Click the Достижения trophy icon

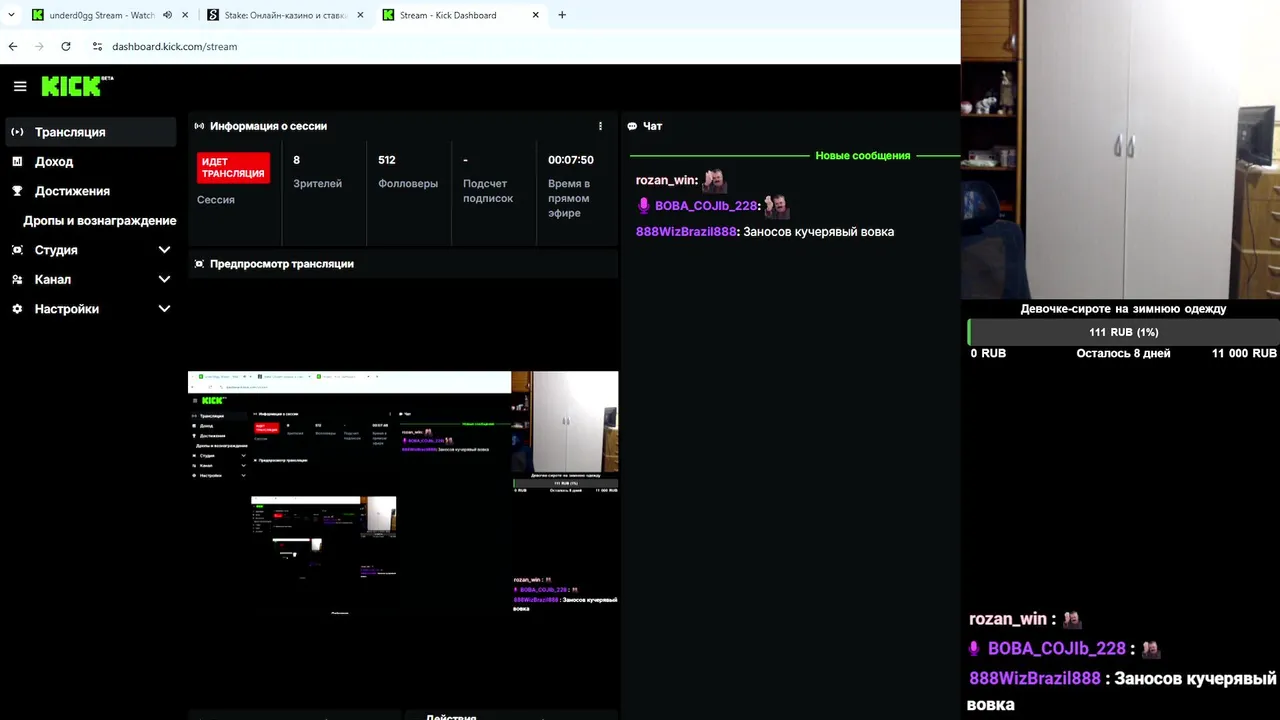pyautogui.click(x=17, y=191)
